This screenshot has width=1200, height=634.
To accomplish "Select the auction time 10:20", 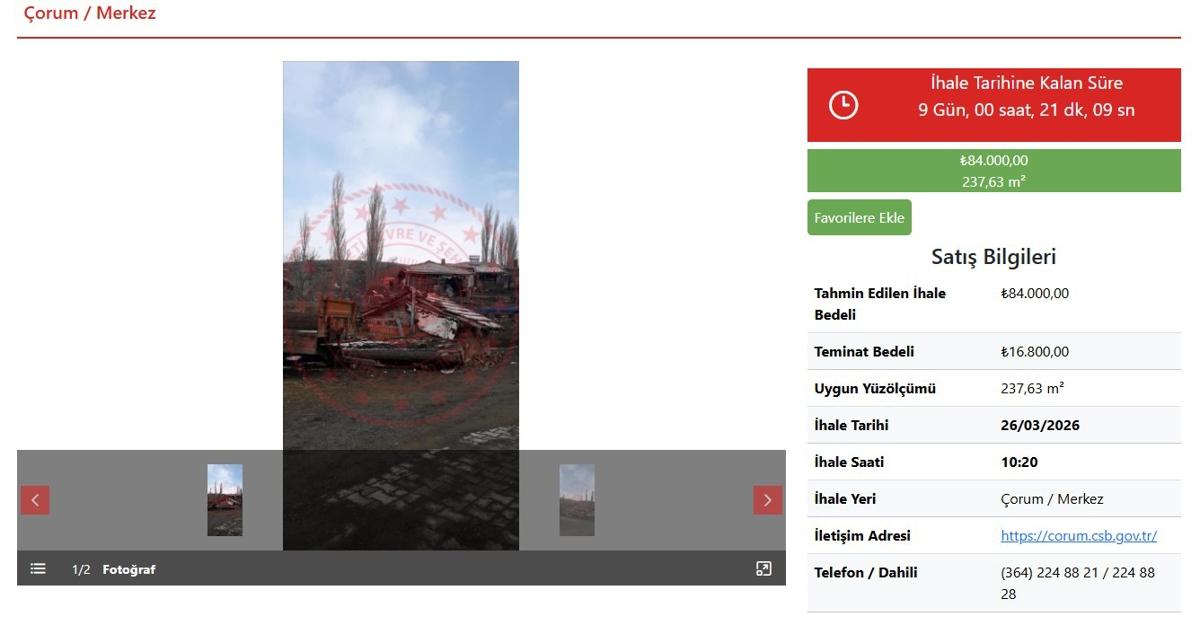I will [x=1019, y=462].
